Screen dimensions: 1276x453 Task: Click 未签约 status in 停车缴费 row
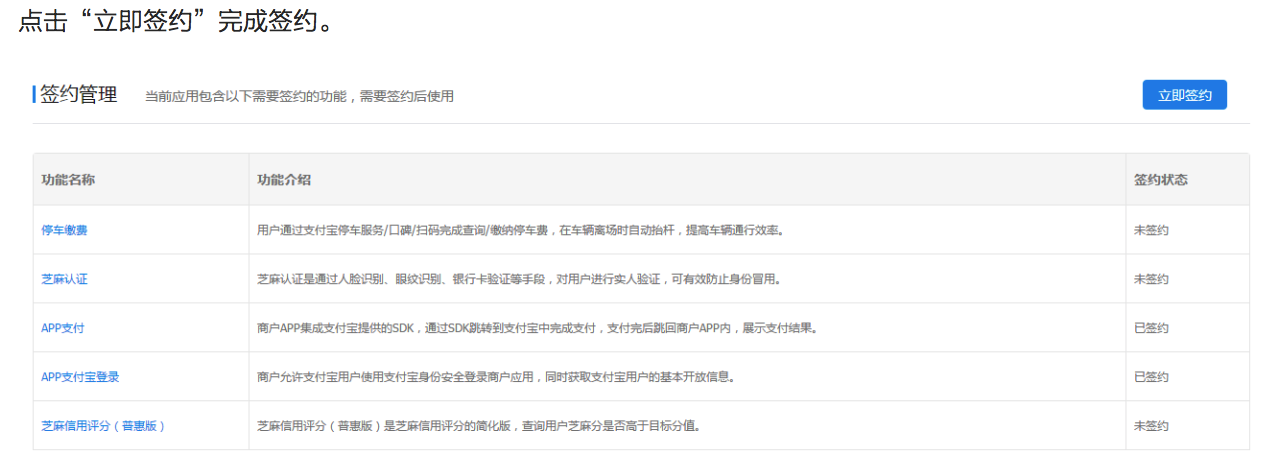coord(1151,230)
